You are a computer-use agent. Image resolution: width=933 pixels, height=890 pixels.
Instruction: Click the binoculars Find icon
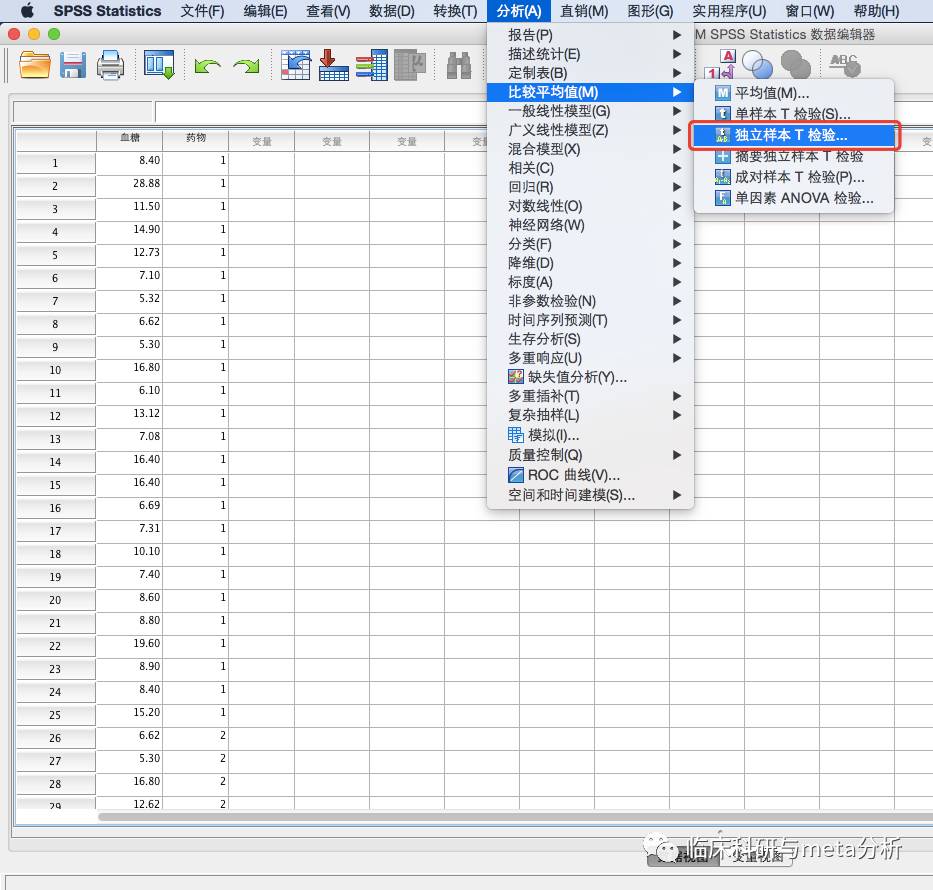pos(459,65)
